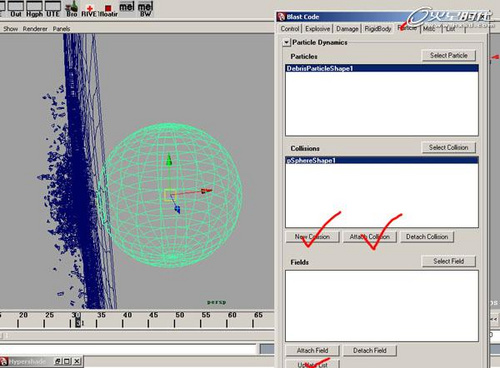The width and height of the screenshot is (500, 368).
Task: Click the Attach Field button
Action: pyautogui.click(x=312, y=351)
